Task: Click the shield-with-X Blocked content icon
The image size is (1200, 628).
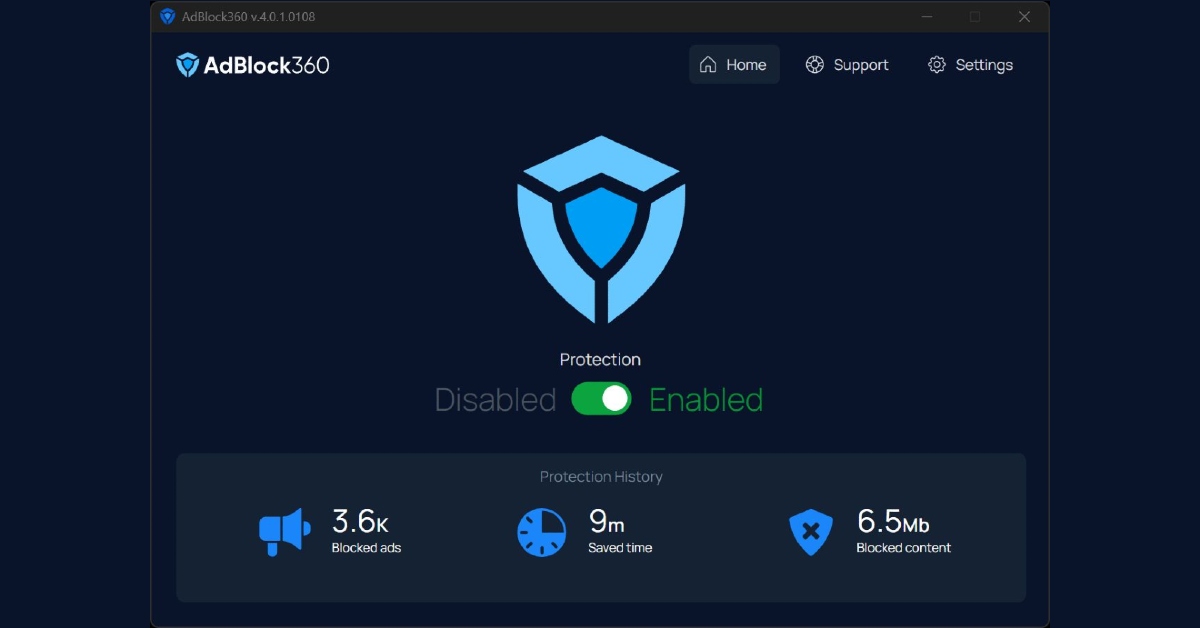Action: 811,532
